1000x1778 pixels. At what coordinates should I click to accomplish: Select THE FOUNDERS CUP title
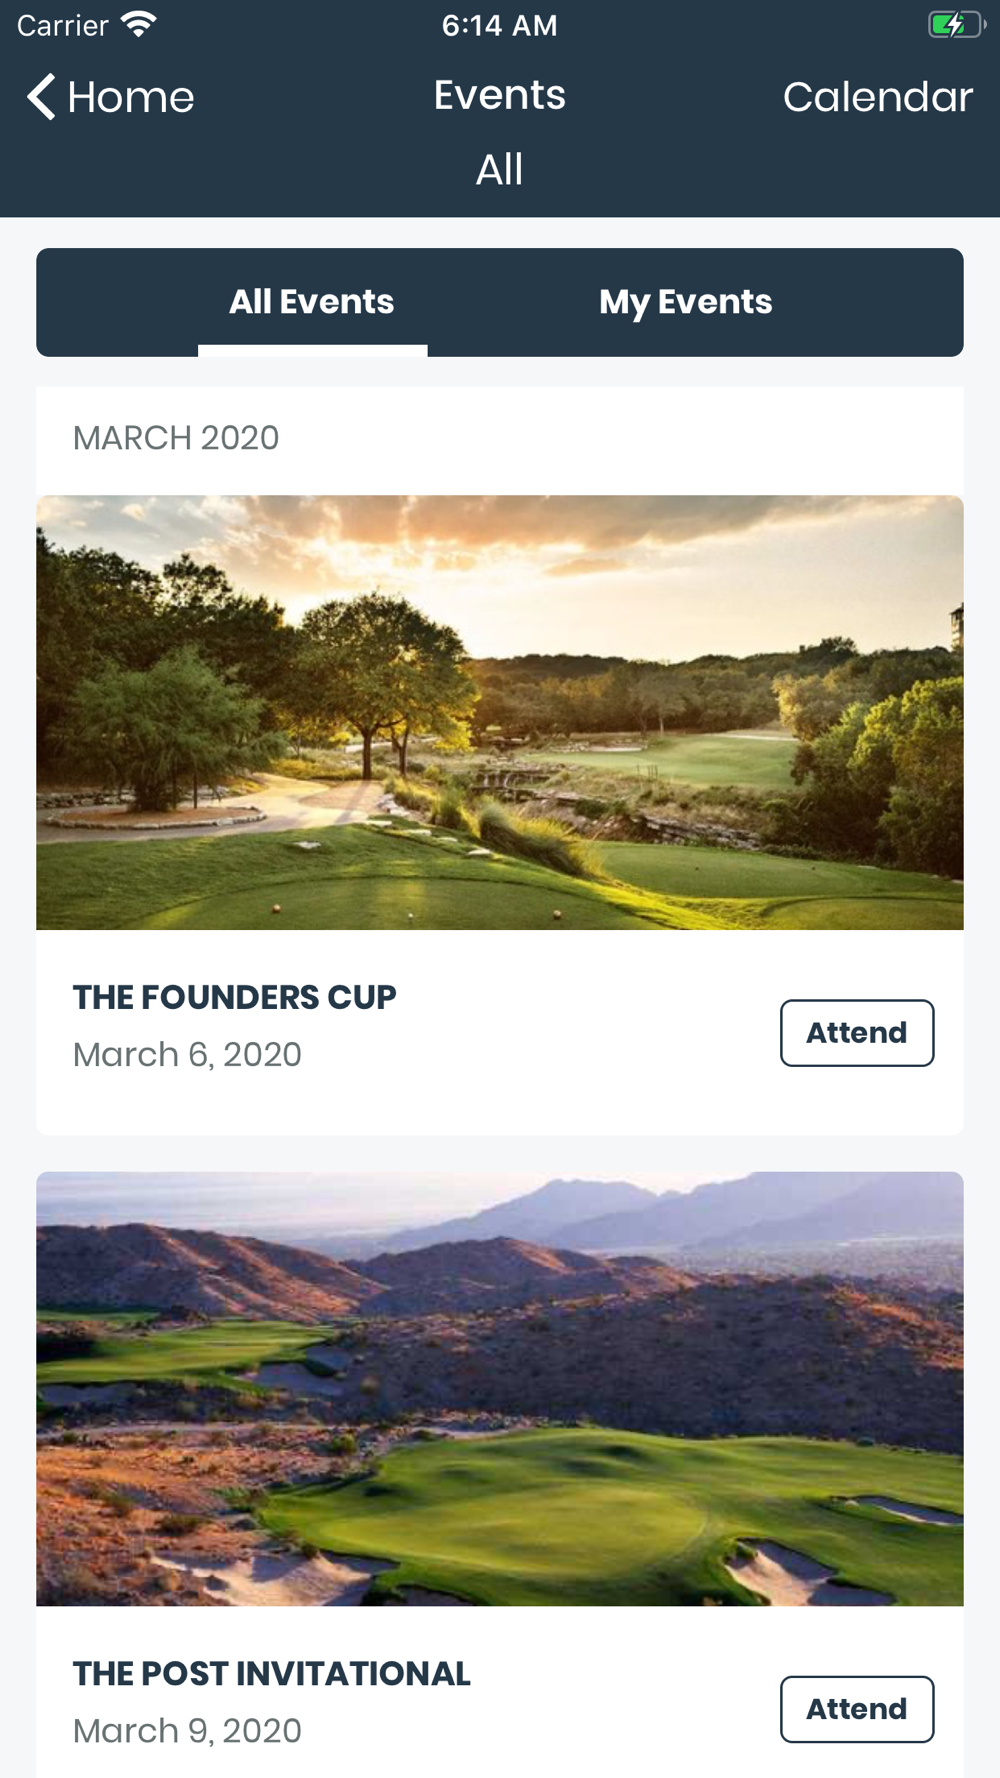coord(235,997)
